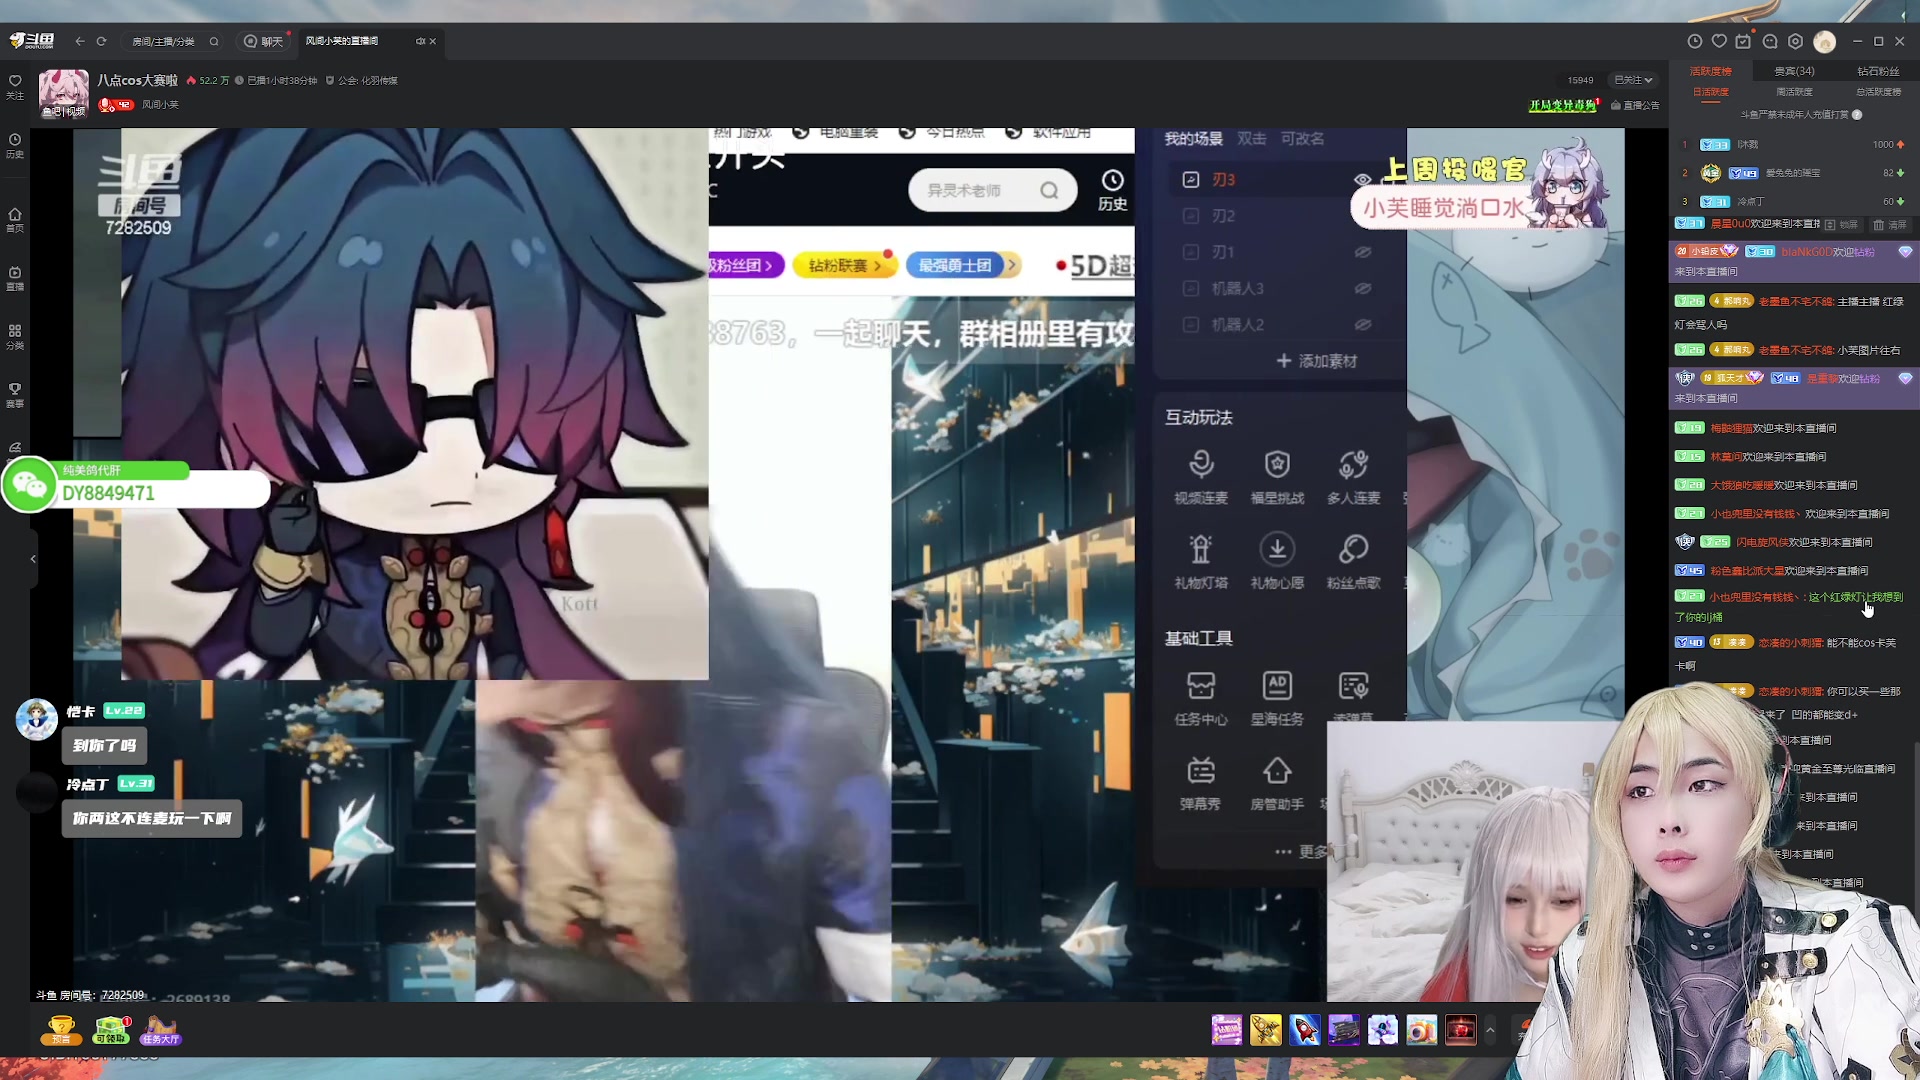
Task: Expand more gifts with up chevron
Action: 1490,1029
